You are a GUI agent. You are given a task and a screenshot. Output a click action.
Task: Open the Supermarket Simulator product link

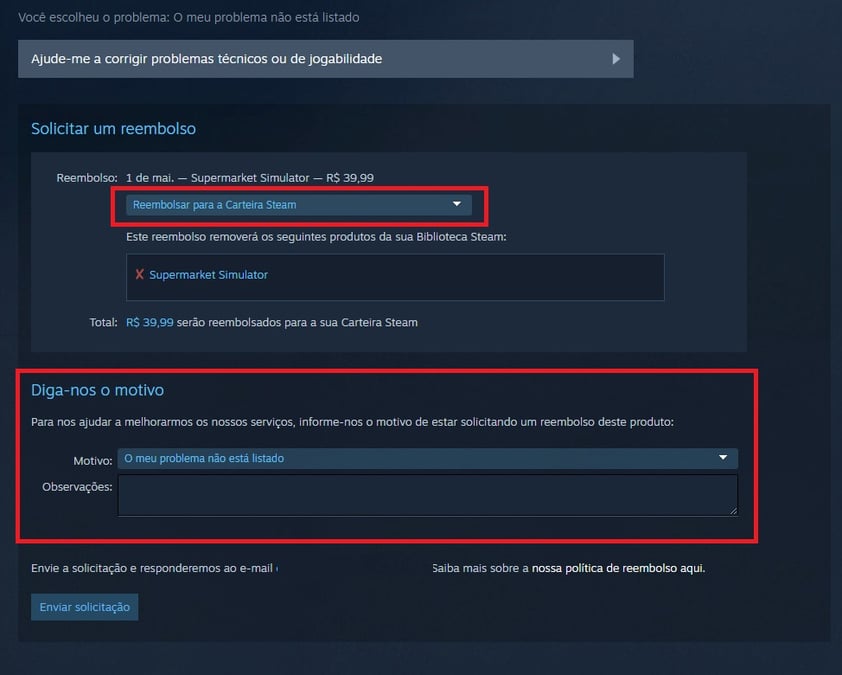tap(208, 274)
